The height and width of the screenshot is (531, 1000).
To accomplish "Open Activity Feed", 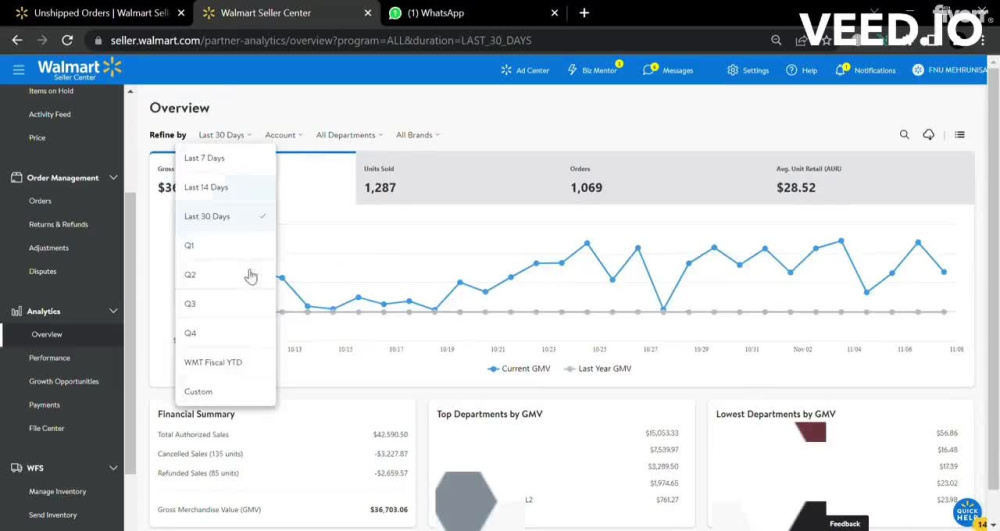I will (50, 115).
